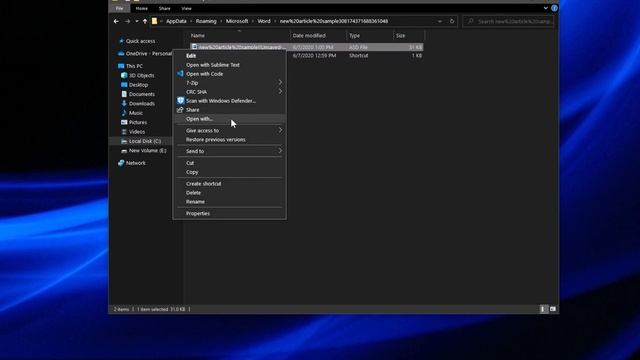This screenshot has width=640, height=360.
Task: Open the File ribbon tab
Action: 119,8
